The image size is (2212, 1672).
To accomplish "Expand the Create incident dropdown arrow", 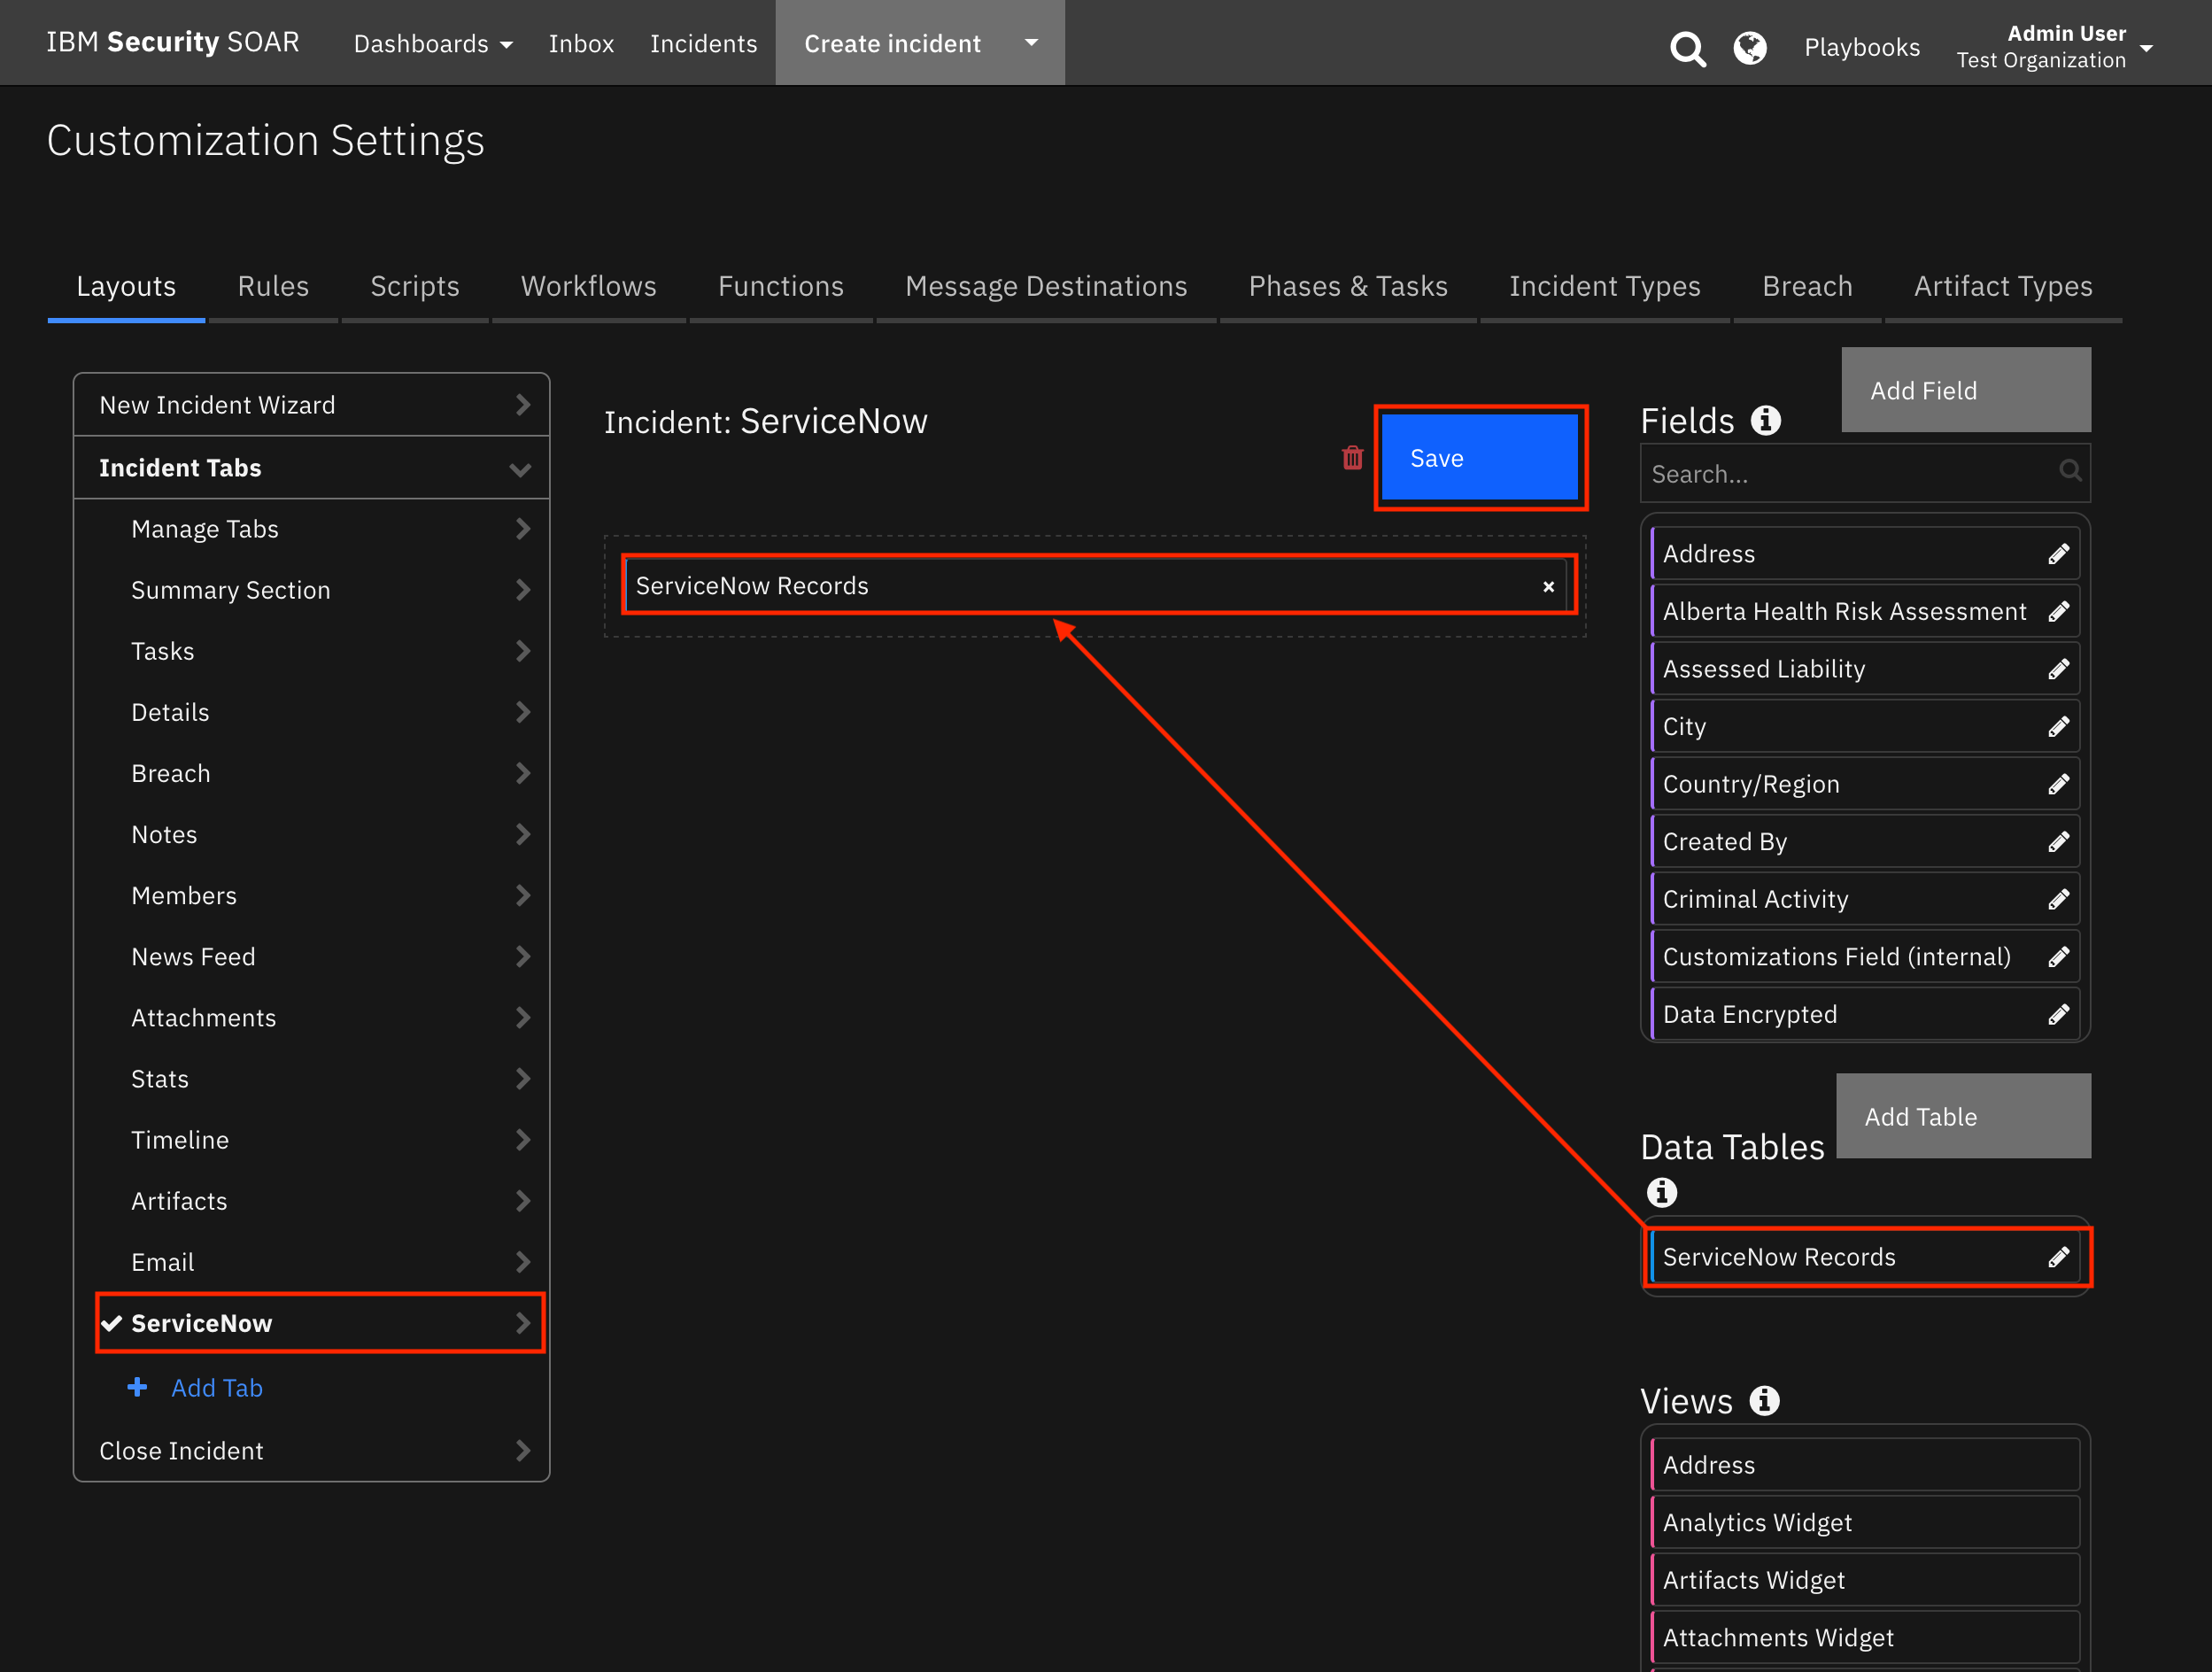I will pos(1030,43).
